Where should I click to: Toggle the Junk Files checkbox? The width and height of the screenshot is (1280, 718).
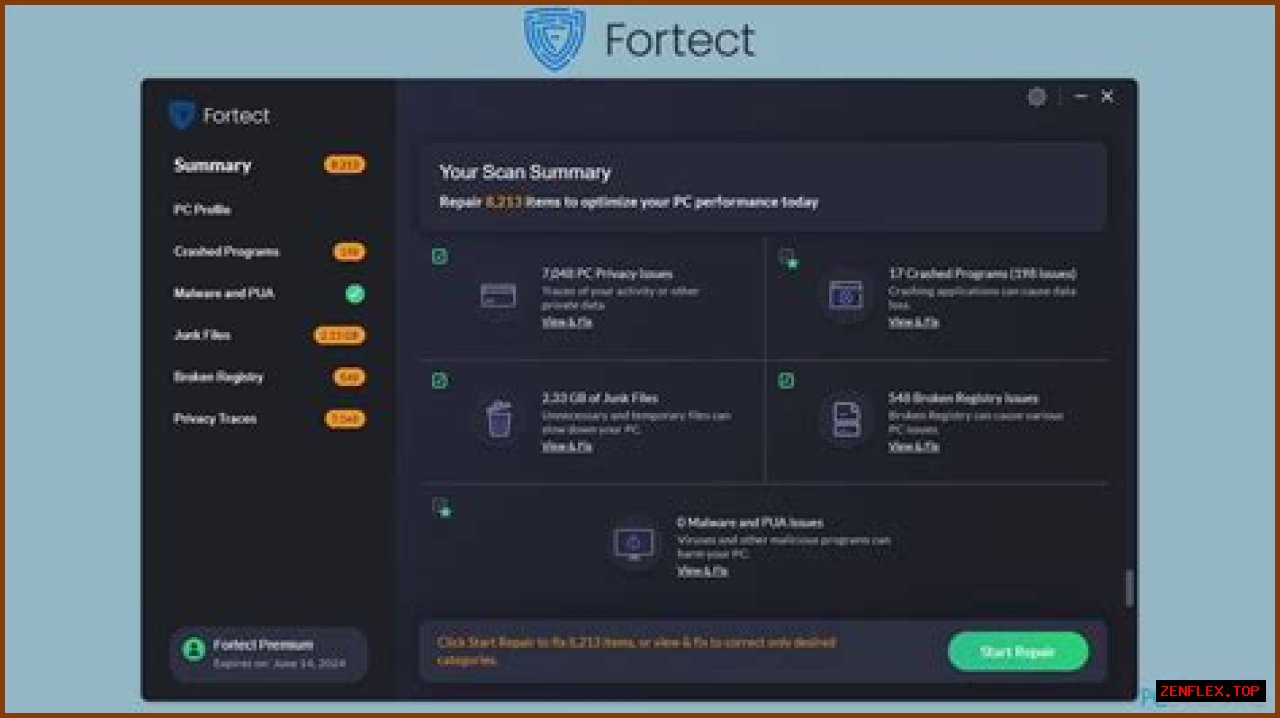coord(440,381)
